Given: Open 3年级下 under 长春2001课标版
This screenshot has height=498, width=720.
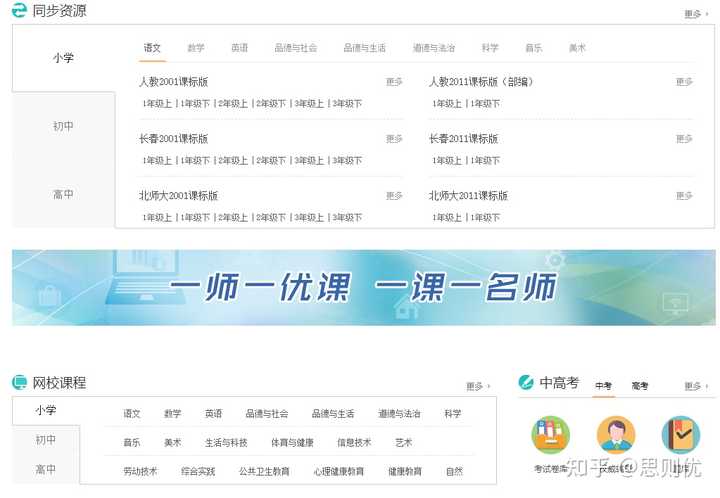Looking at the screenshot, I should [347, 161].
